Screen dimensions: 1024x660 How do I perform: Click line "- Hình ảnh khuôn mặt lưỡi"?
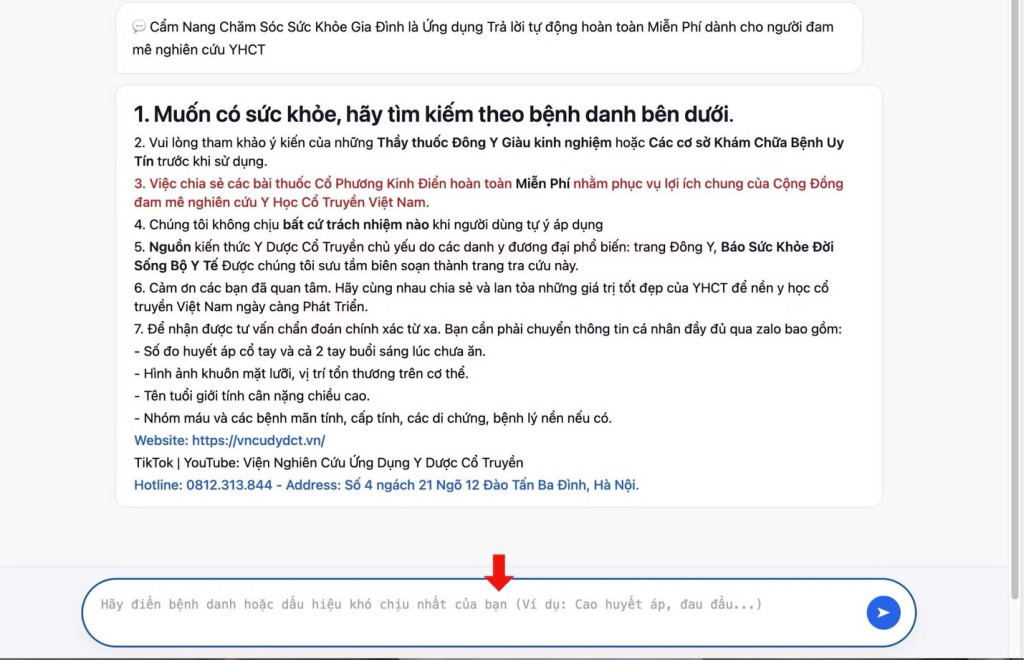[301, 373]
